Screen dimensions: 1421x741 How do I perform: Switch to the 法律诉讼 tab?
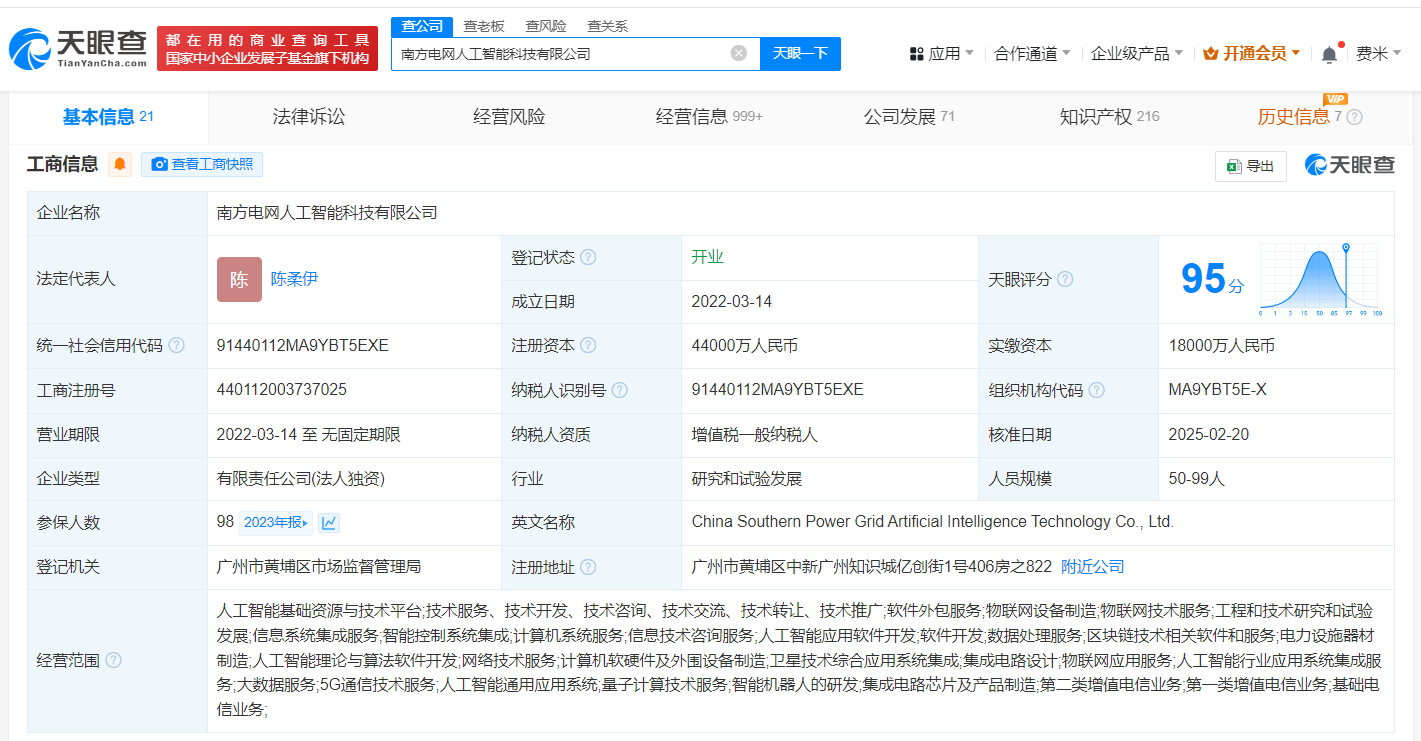click(x=308, y=117)
